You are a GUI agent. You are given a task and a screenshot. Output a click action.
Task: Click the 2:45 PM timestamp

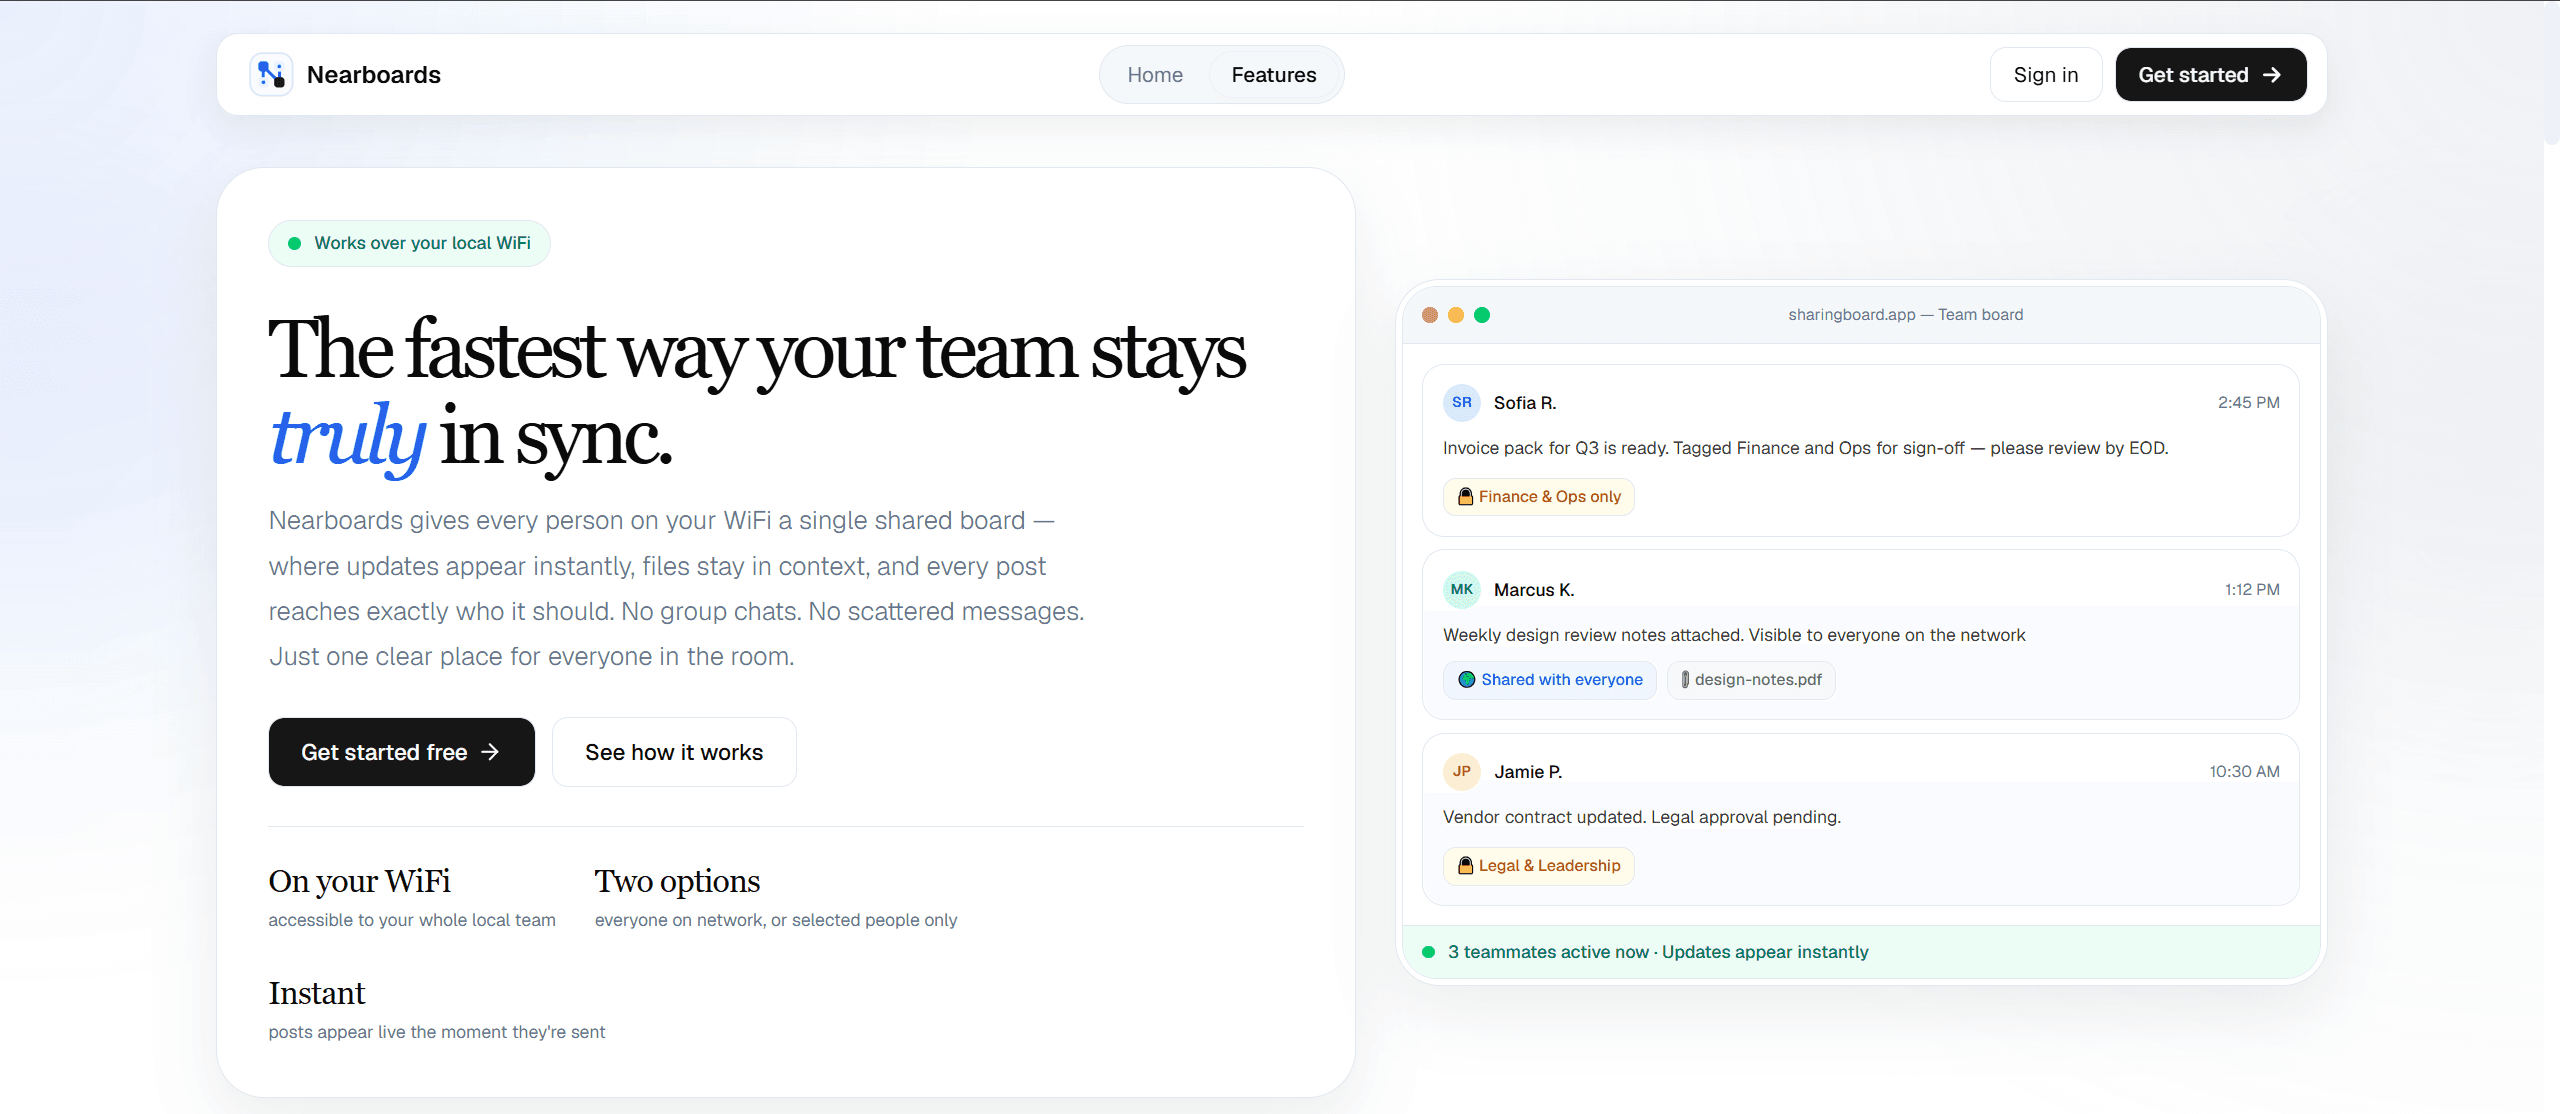pyautogui.click(x=2249, y=403)
